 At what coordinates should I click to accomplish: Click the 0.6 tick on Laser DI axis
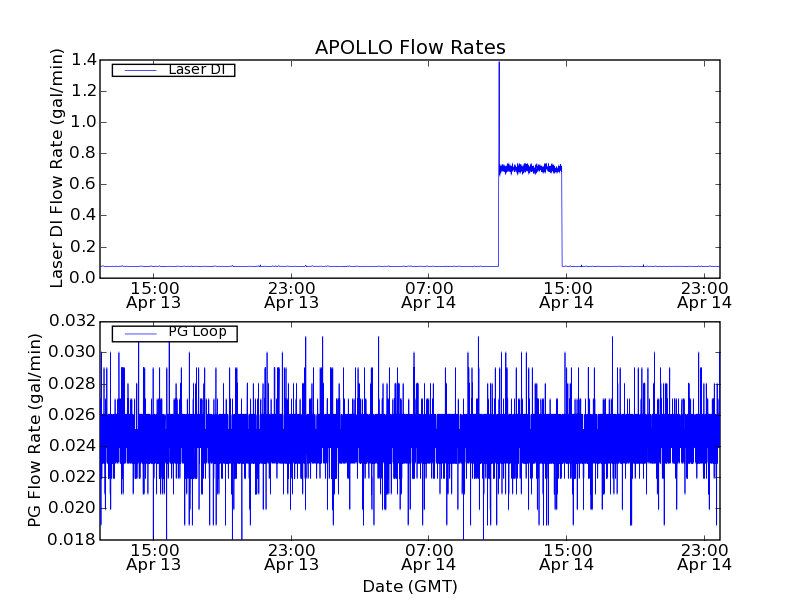pyautogui.click(x=84, y=184)
